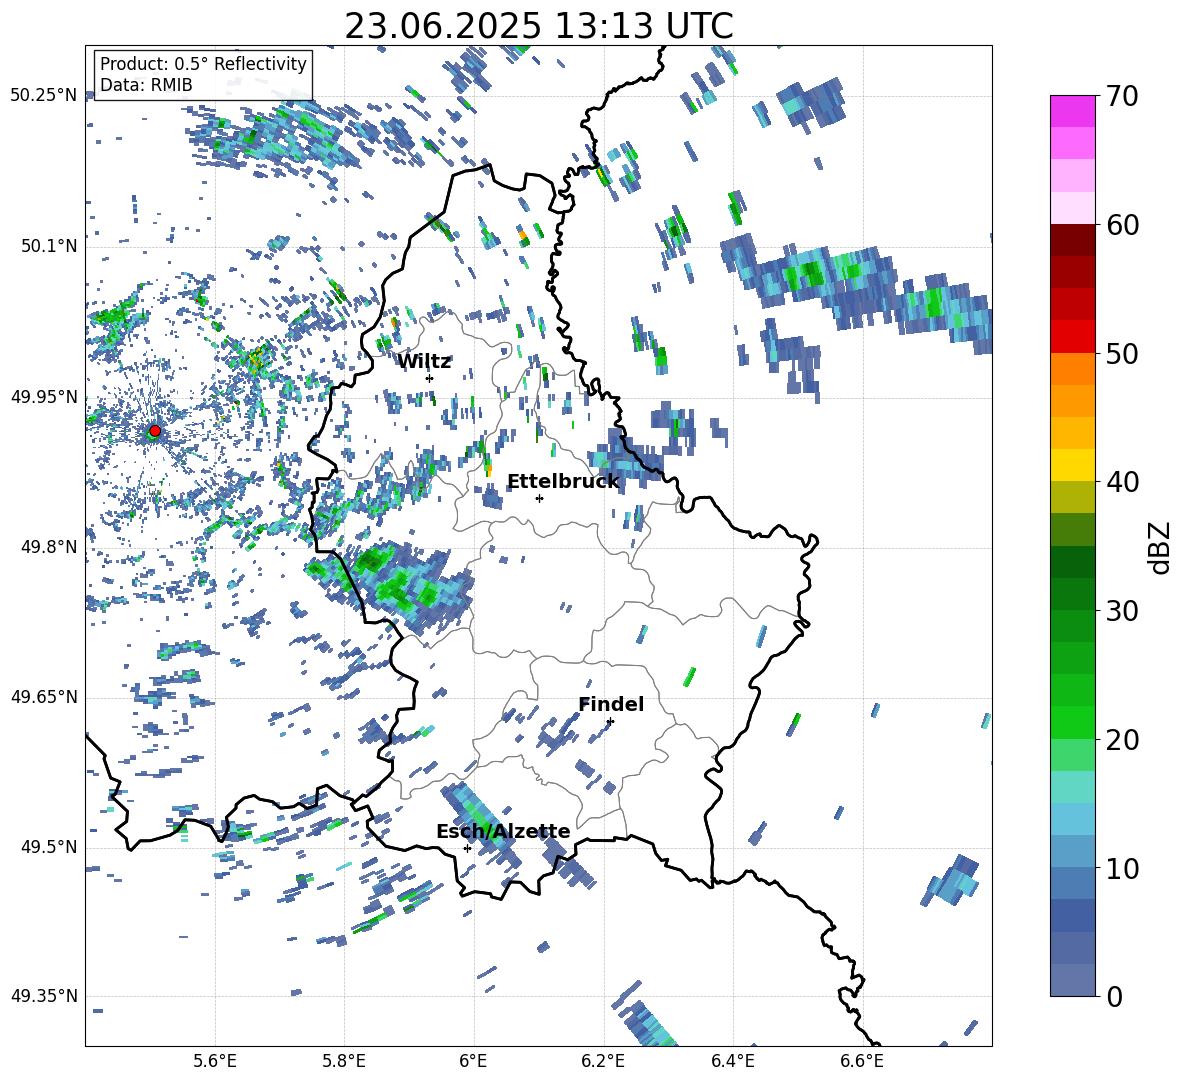Viewport: 1184px width, 1081px height.
Task: Click the 60 tick on the colorbar
Action: (1122, 225)
